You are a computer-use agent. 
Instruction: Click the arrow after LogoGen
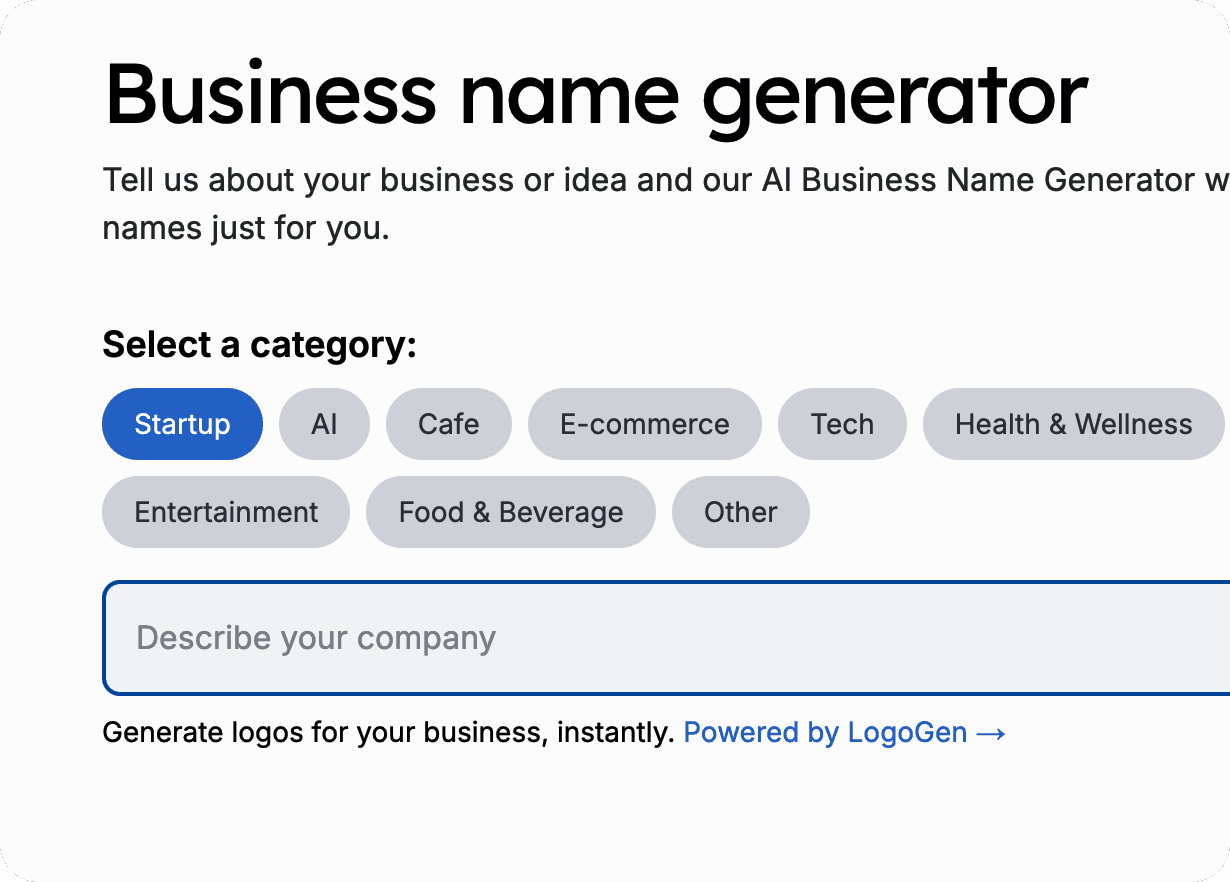point(990,733)
